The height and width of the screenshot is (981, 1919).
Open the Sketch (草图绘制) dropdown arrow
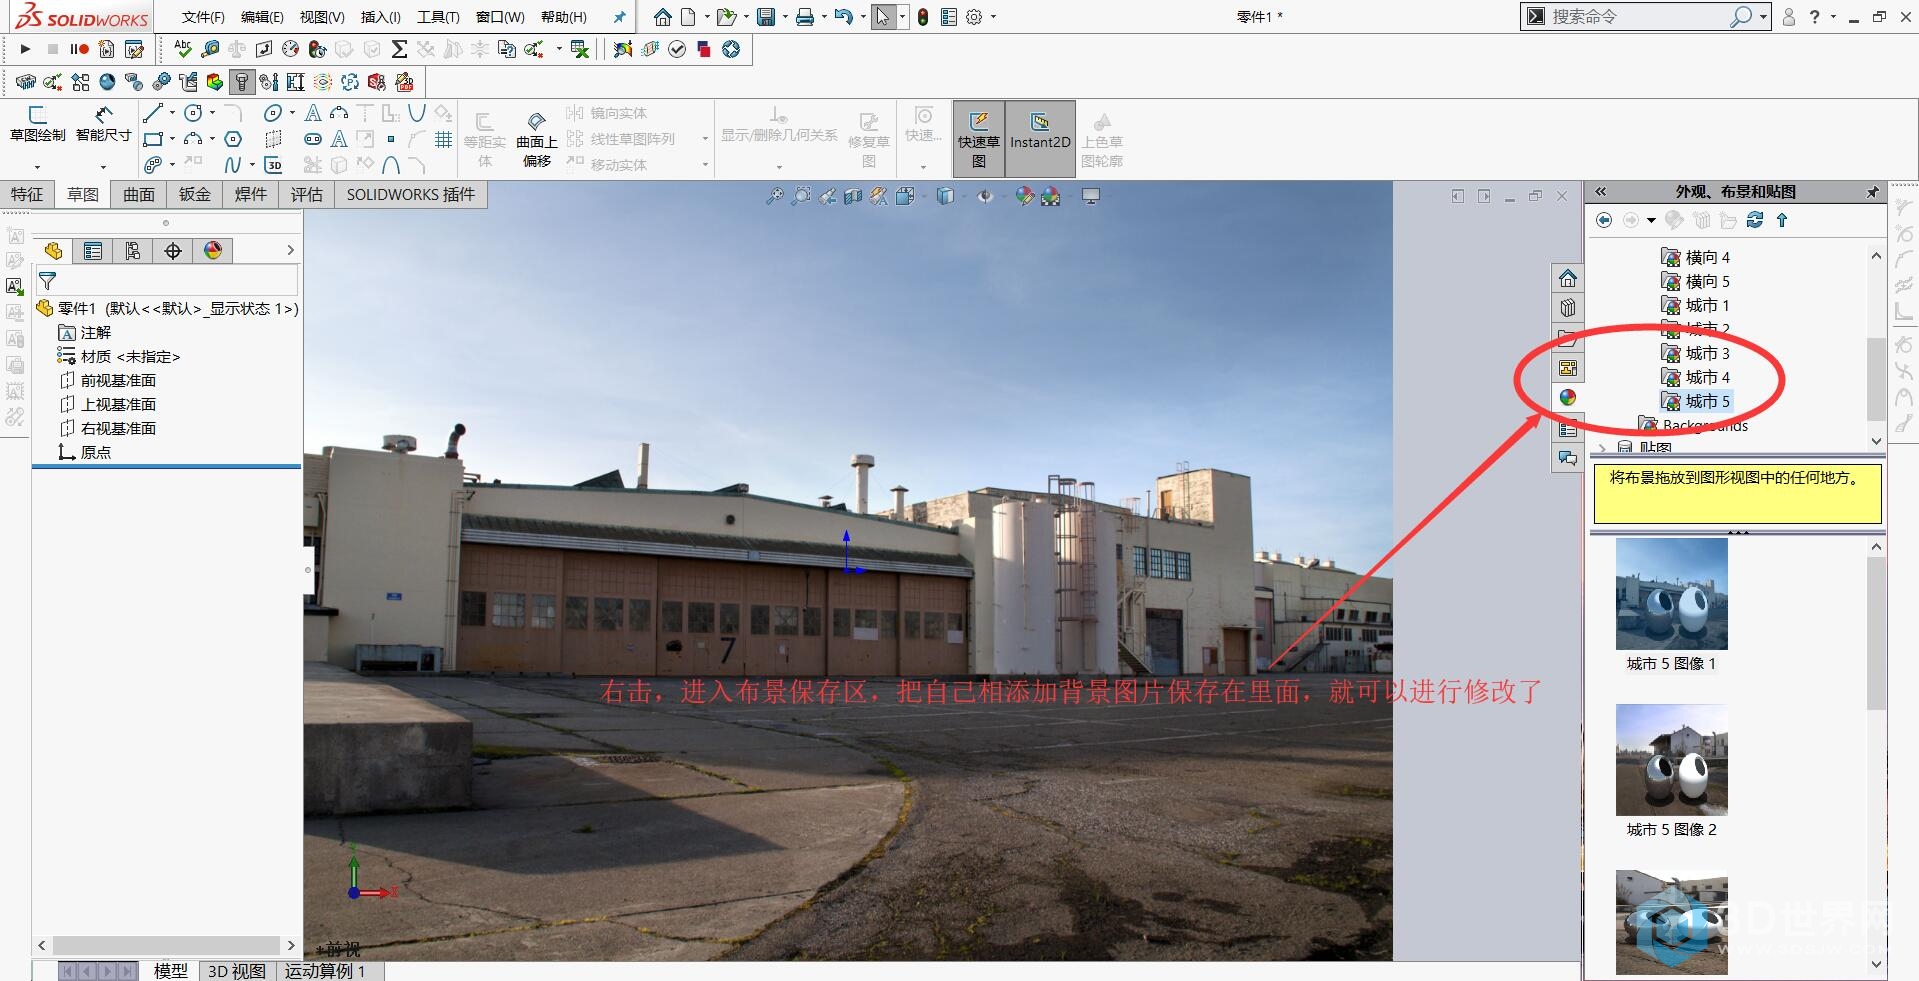38,167
